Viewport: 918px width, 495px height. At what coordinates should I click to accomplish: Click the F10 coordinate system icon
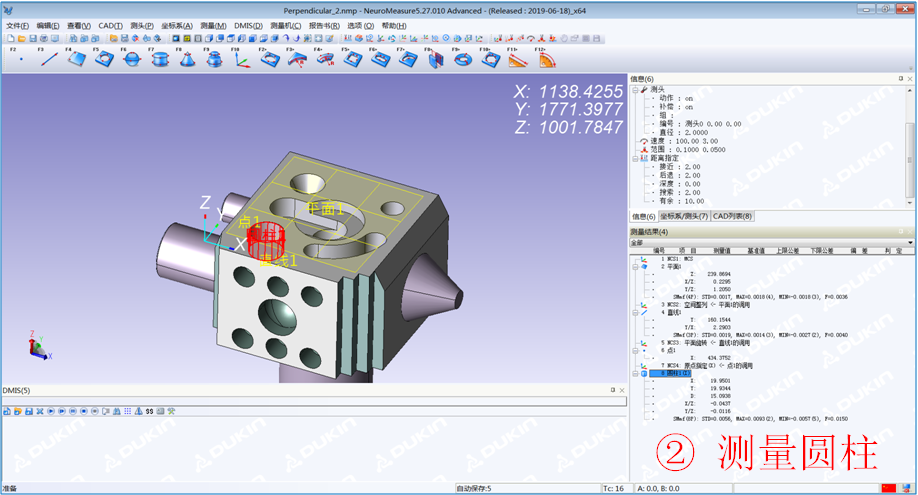click(x=242, y=60)
